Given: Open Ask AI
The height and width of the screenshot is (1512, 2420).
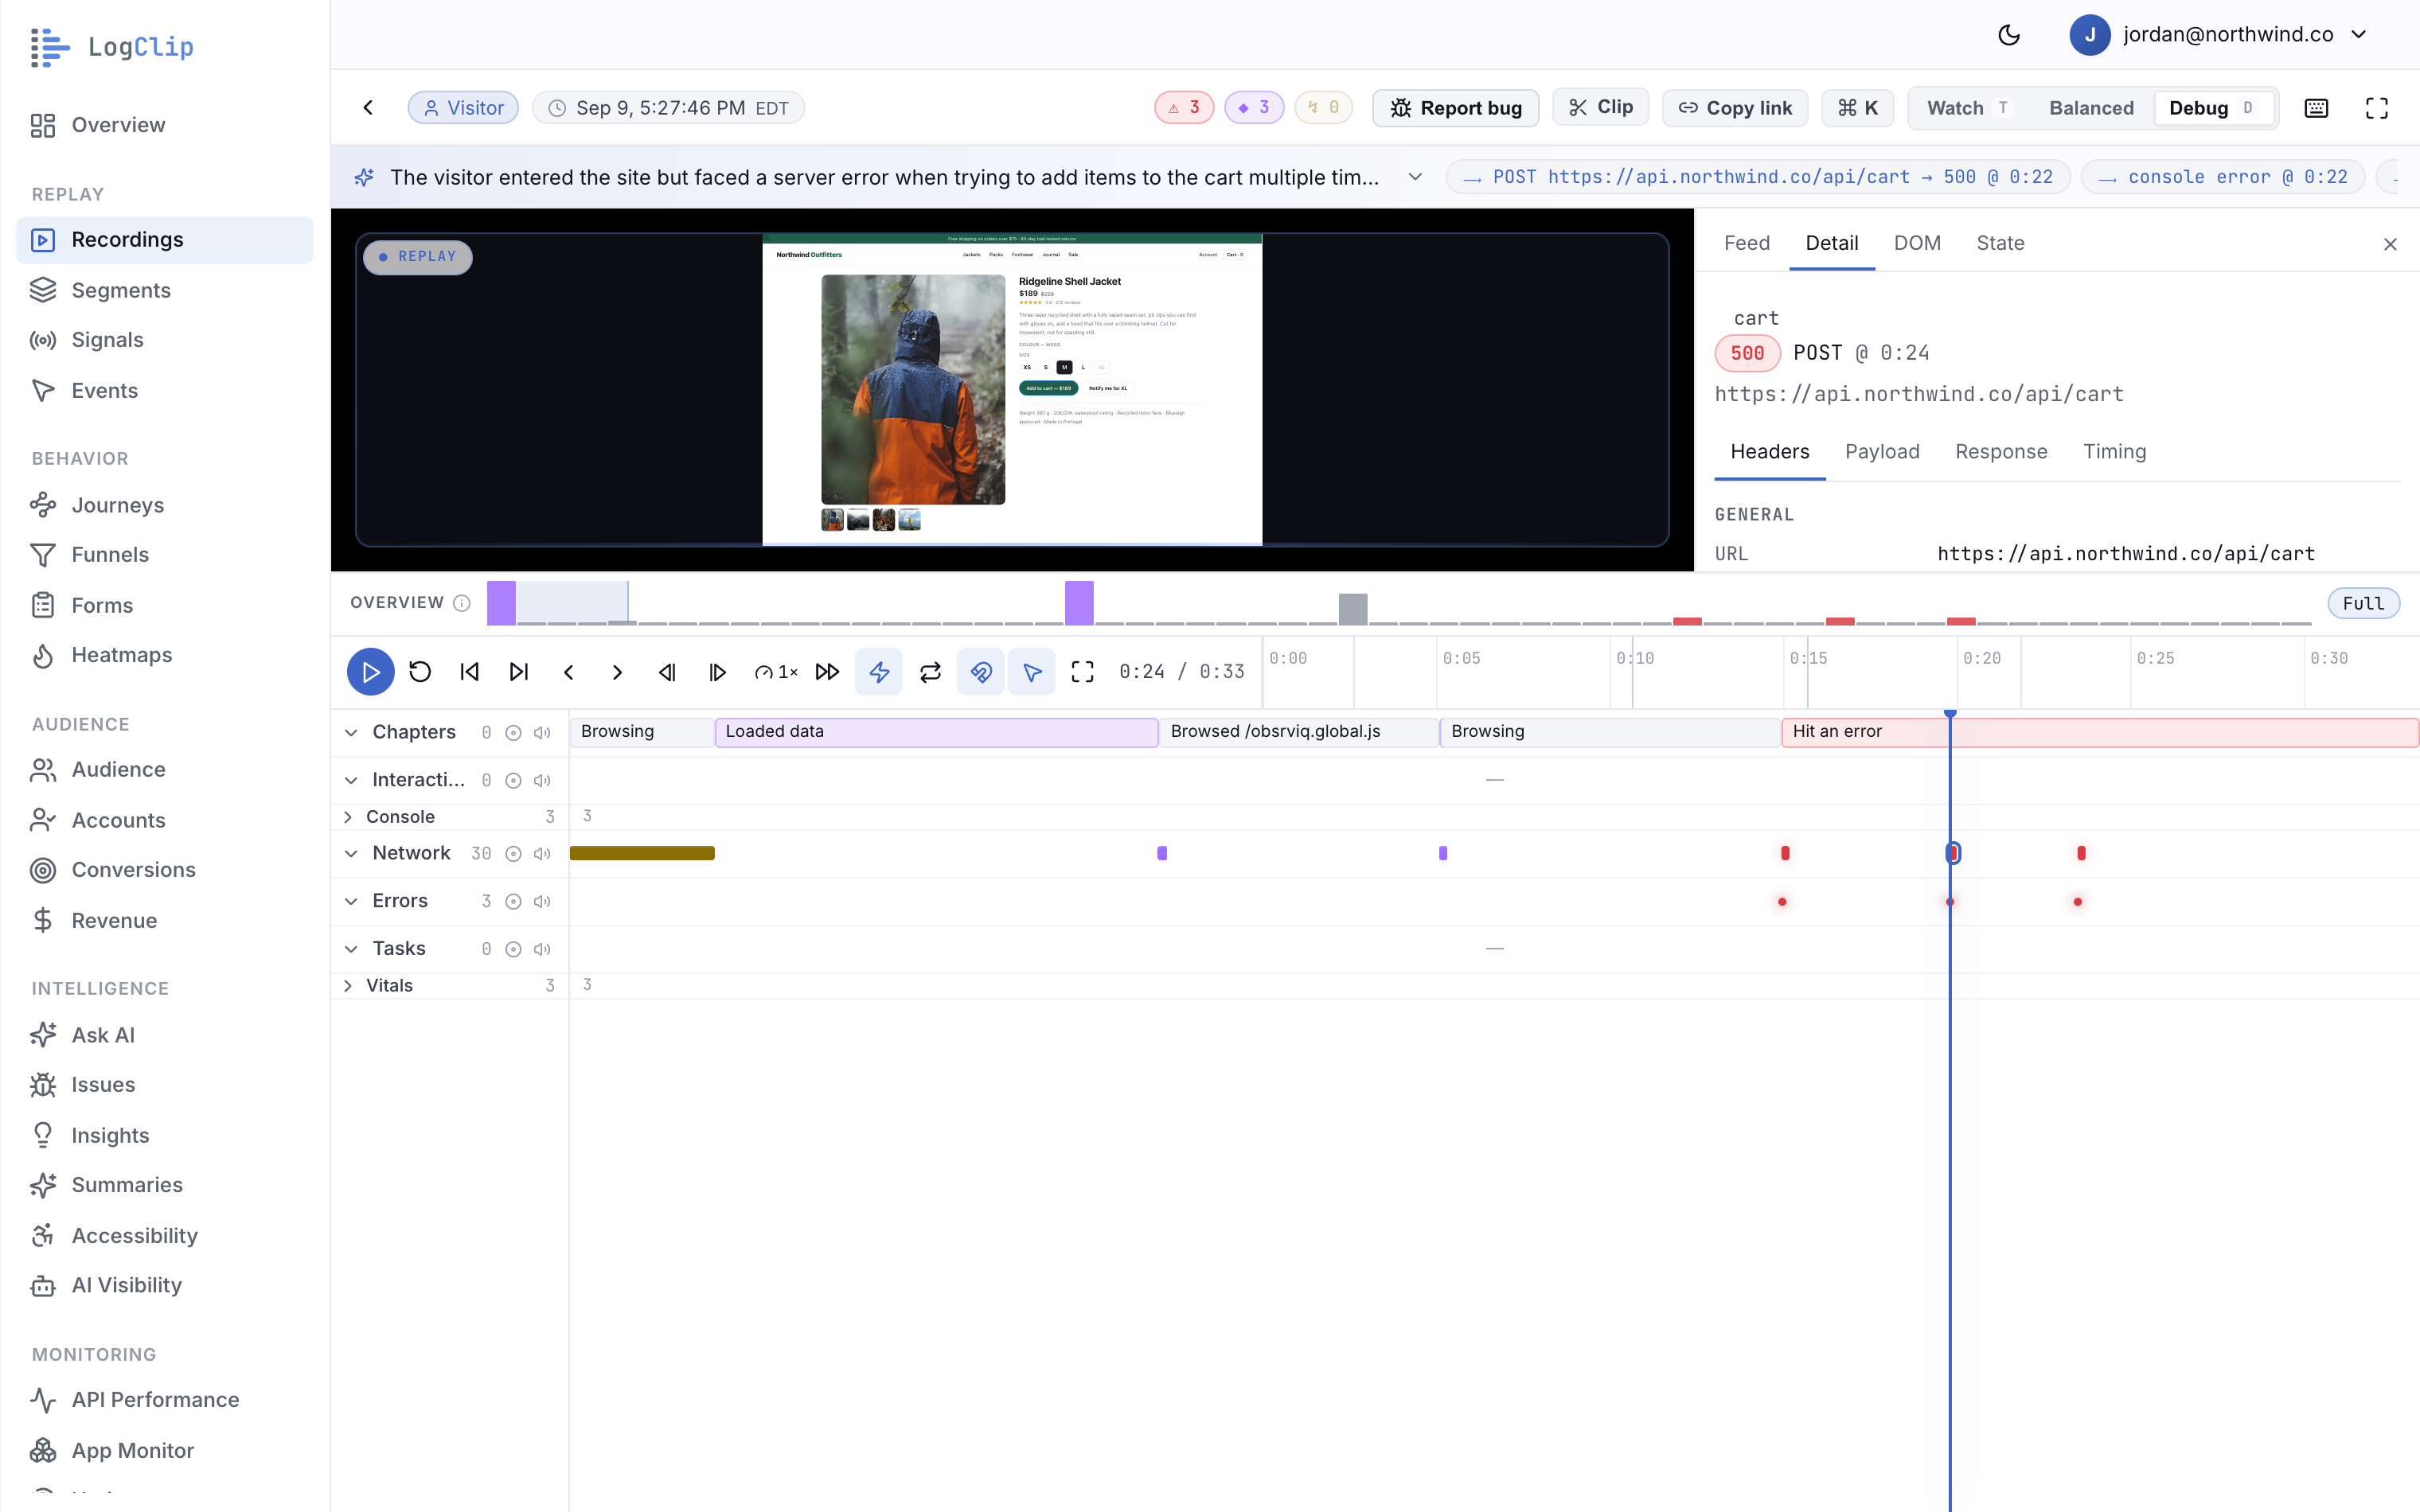Looking at the screenshot, I should point(165,1035).
